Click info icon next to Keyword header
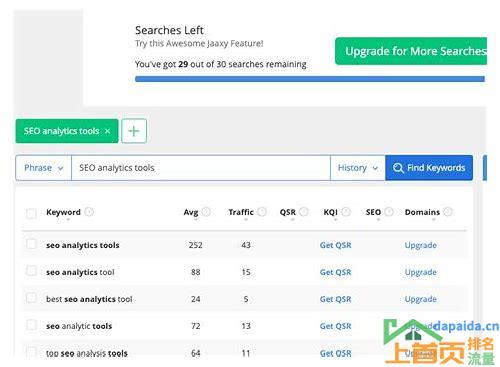 coord(89,212)
